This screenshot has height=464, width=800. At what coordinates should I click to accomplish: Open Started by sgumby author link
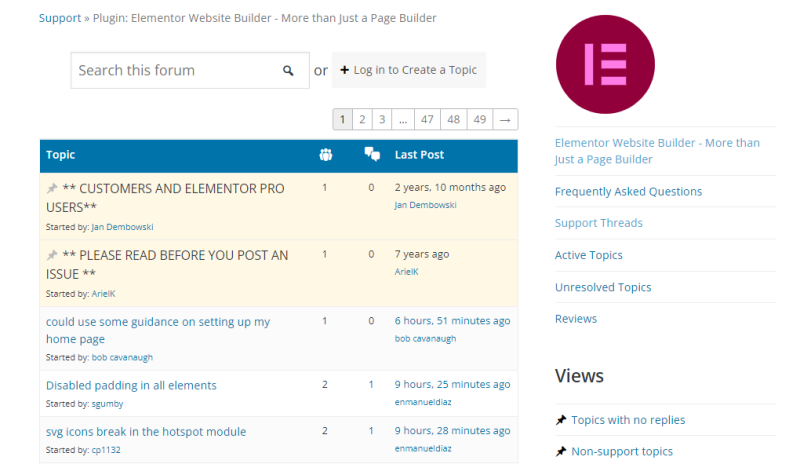point(108,404)
